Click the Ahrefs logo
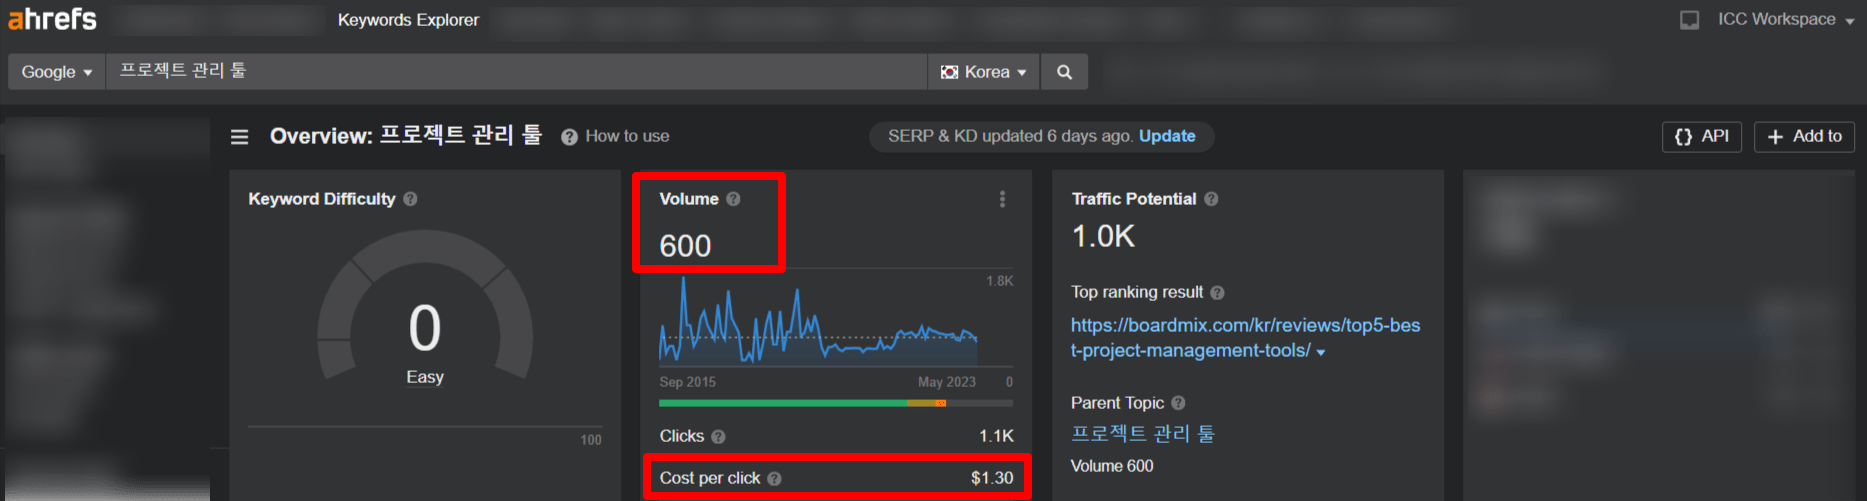 coord(53,19)
